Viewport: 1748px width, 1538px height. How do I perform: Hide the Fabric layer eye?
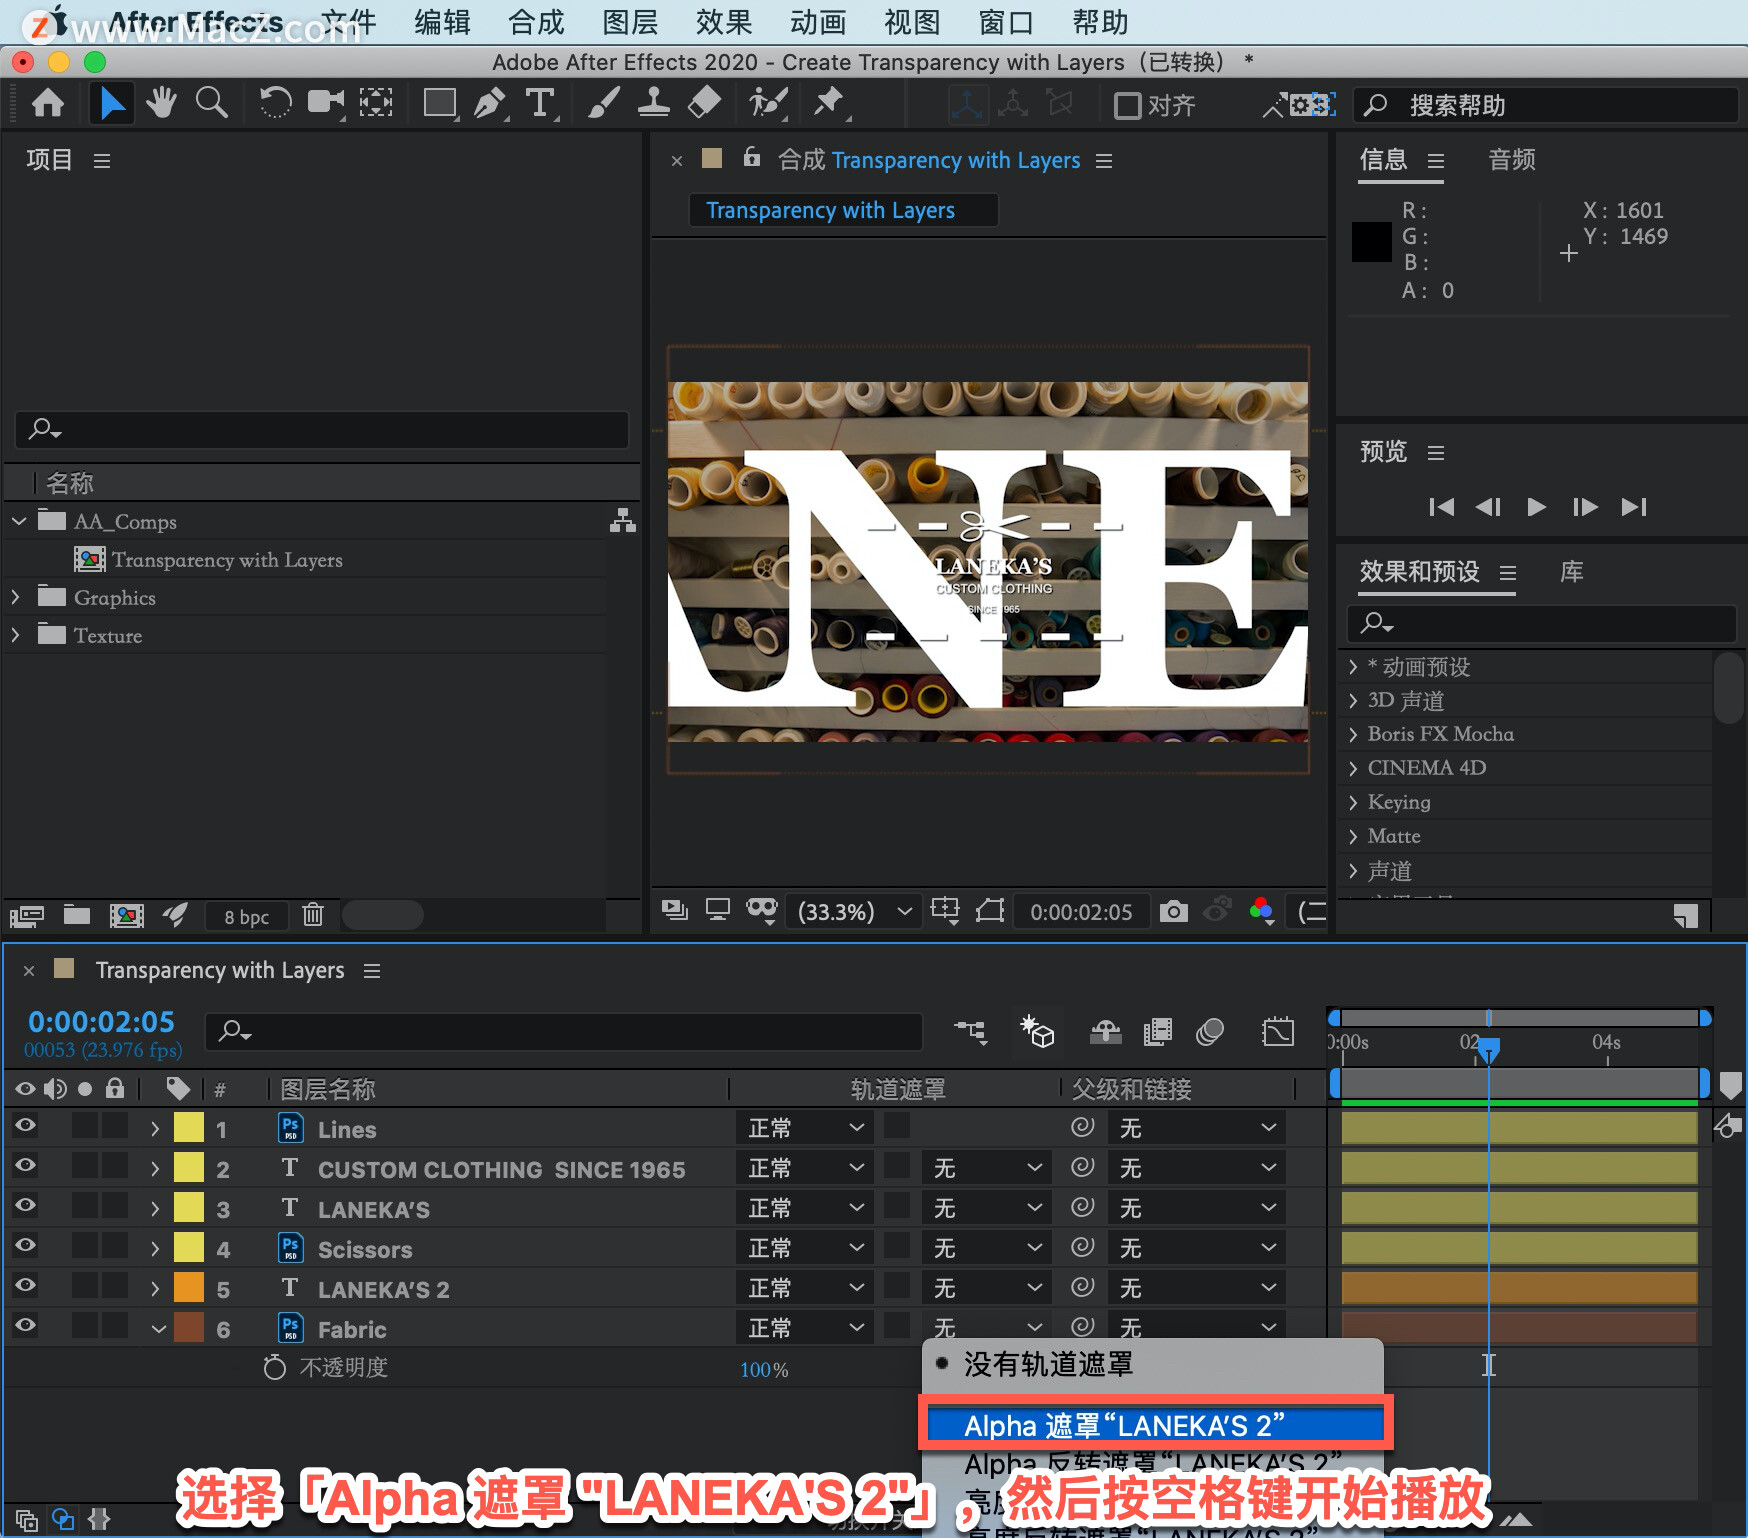coord(25,1325)
